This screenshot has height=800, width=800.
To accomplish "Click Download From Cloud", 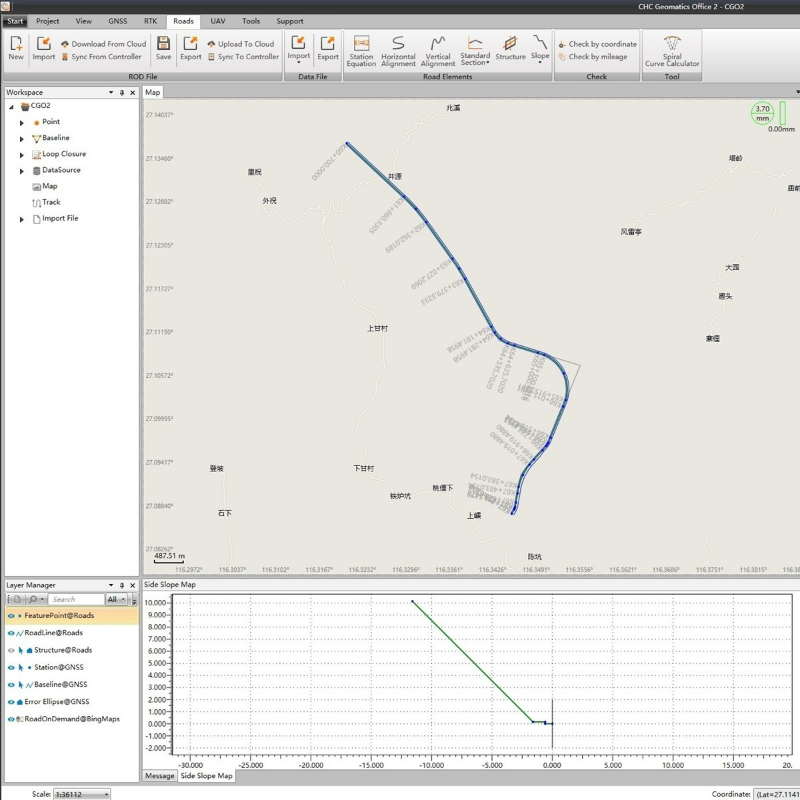I will pos(106,43).
